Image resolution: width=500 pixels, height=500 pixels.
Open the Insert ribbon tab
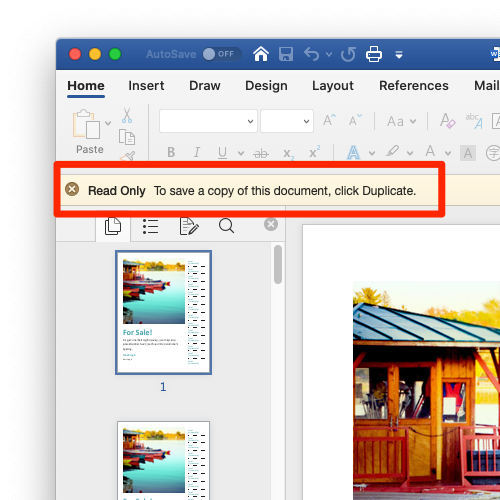click(146, 86)
